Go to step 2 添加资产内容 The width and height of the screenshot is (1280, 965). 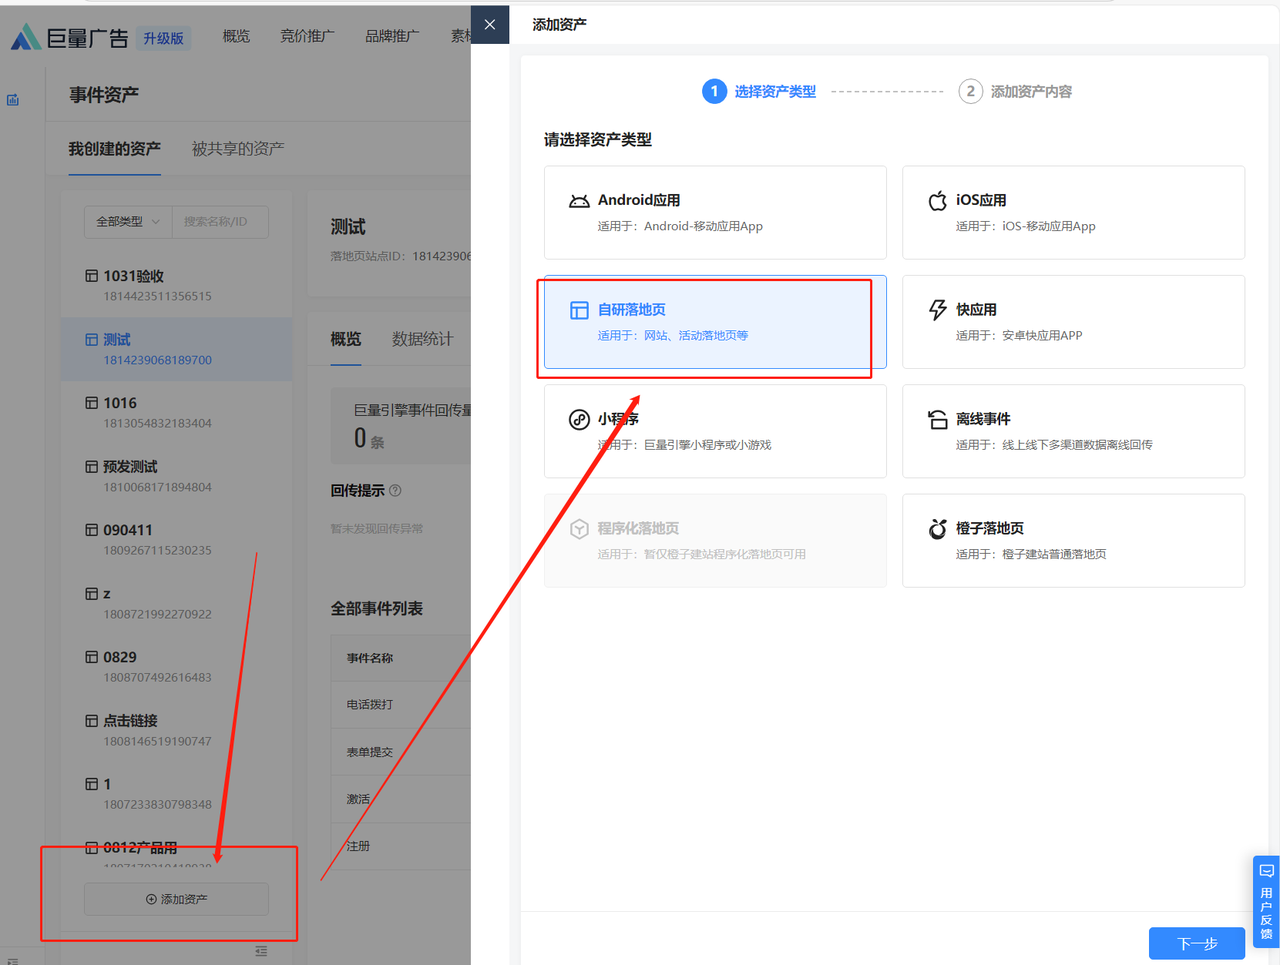pos(1015,92)
